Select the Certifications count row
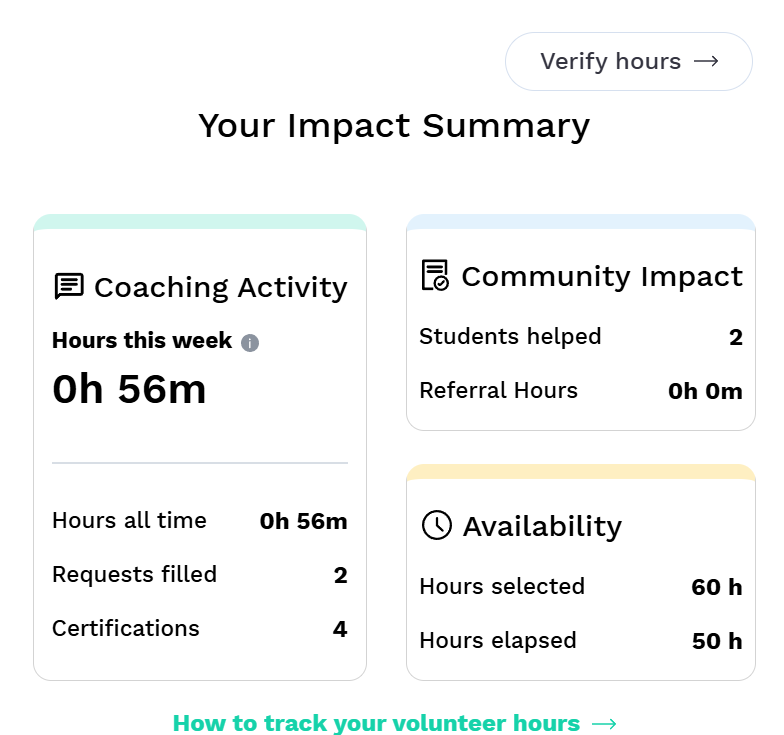The height and width of the screenshot is (735, 784). click(199, 629)
